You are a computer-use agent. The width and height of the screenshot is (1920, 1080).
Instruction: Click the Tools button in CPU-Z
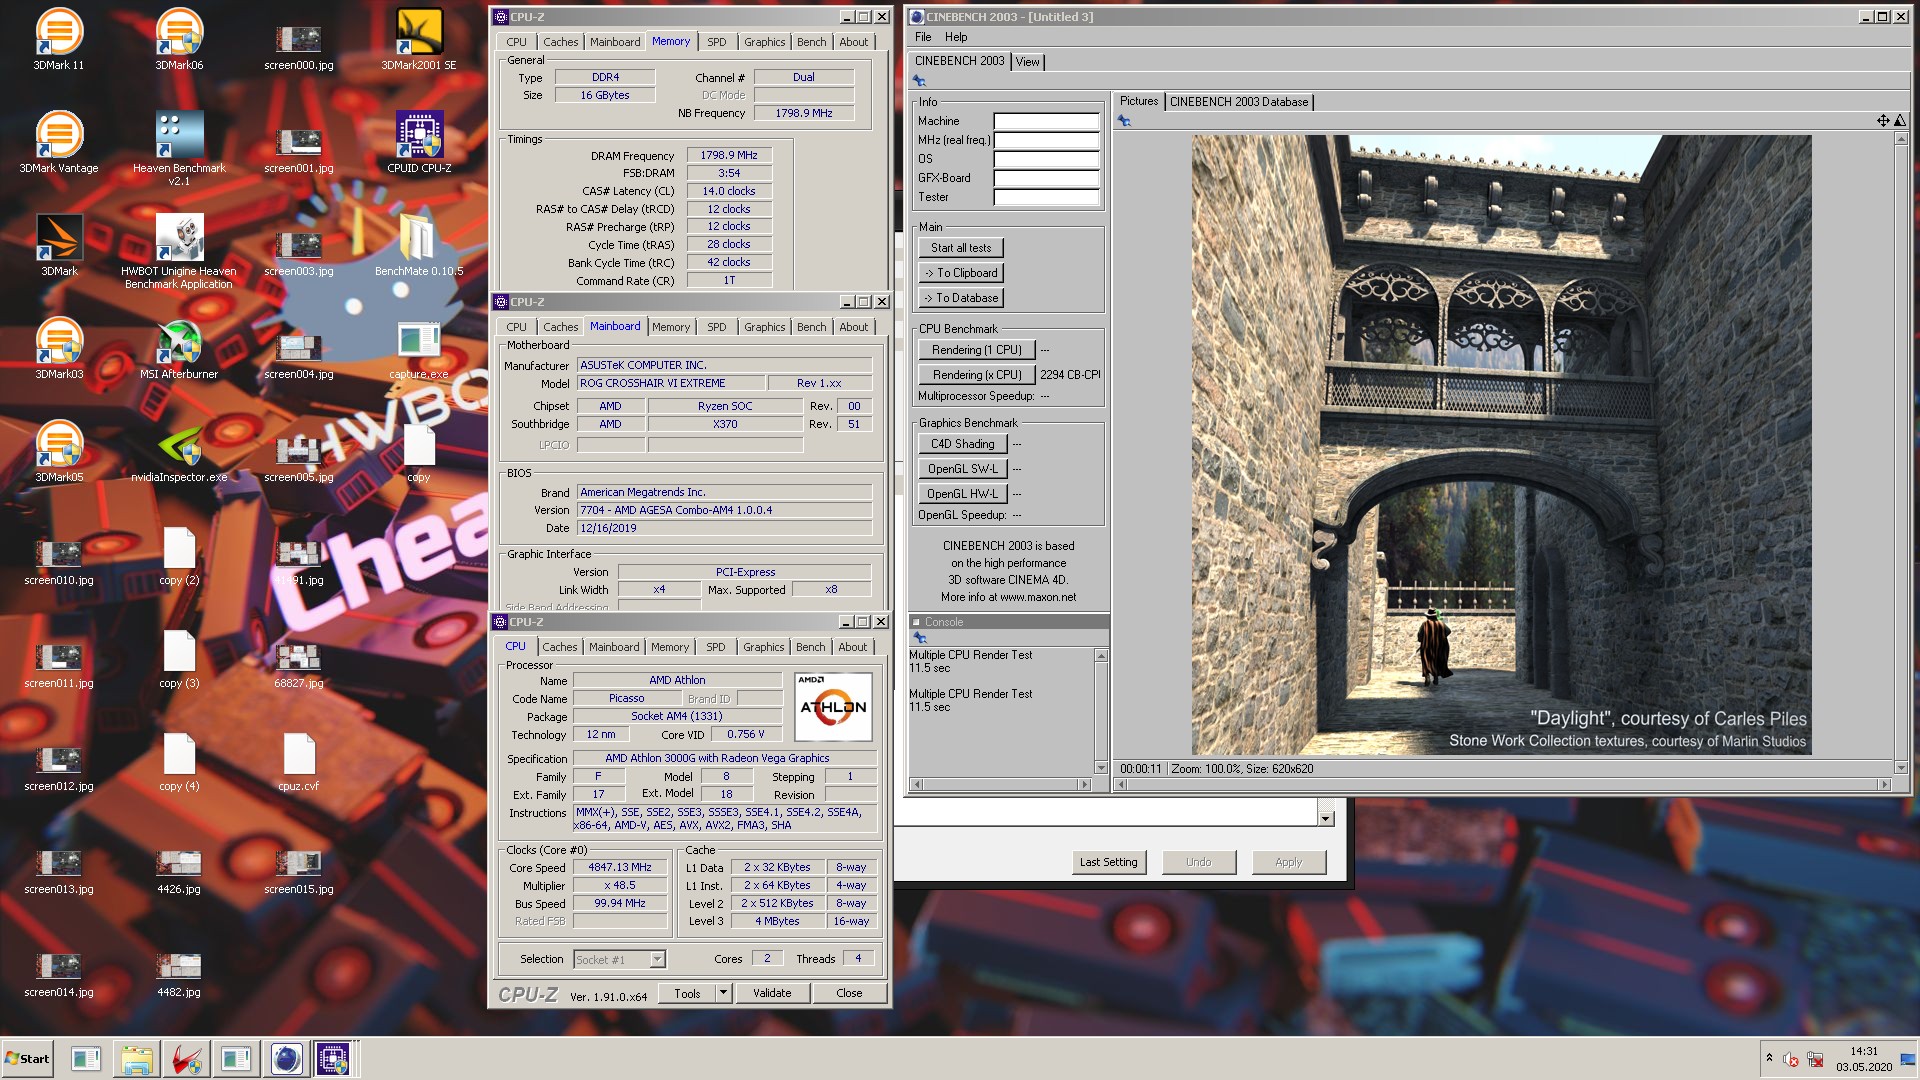[687, 993]
